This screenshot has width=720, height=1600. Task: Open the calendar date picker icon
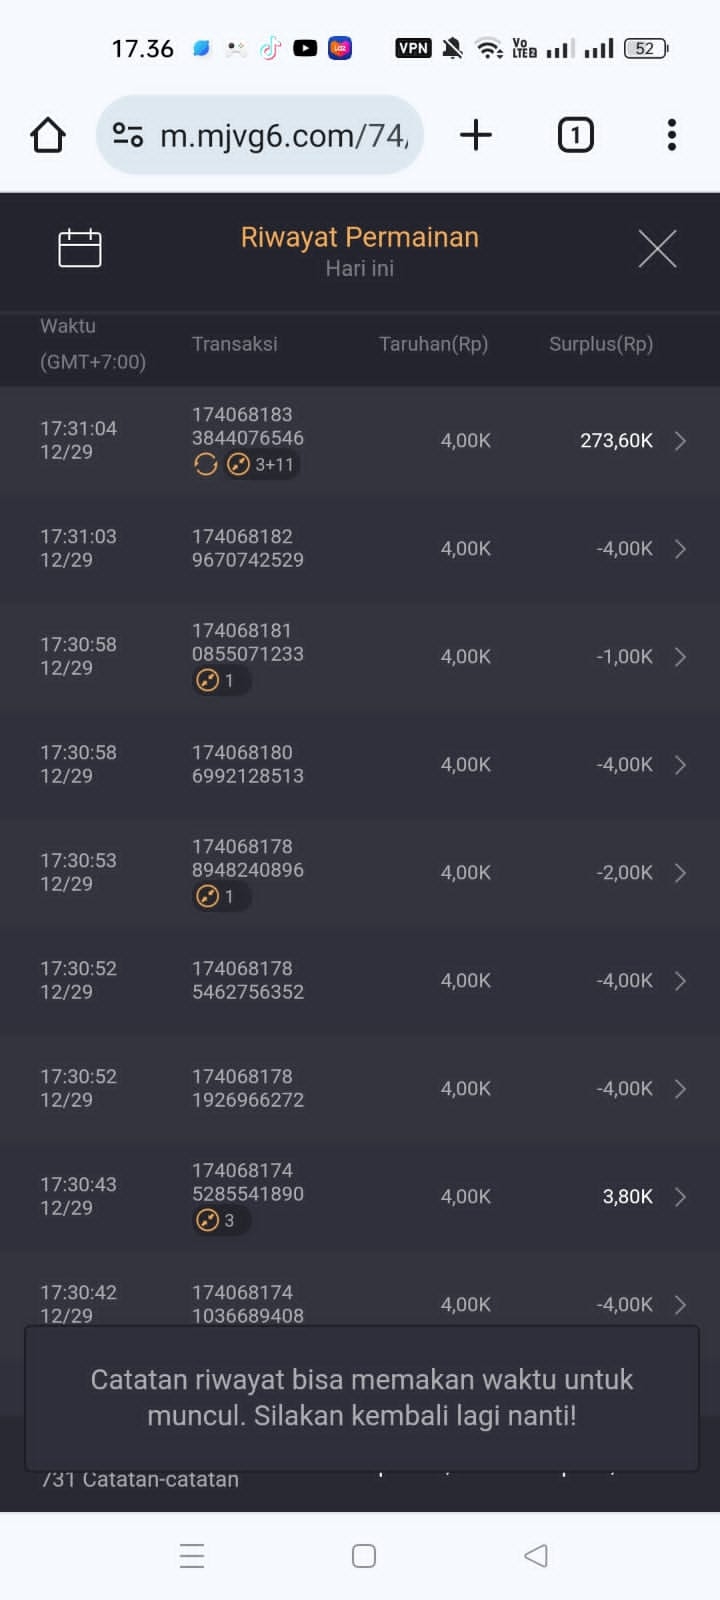coord(80,248)
